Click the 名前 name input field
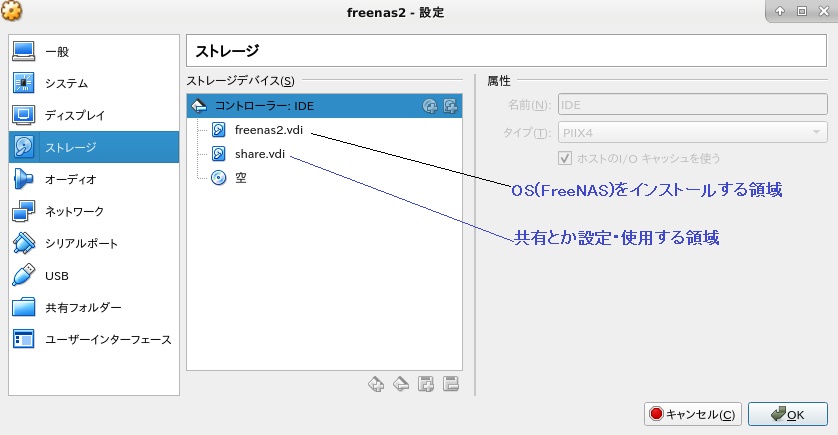 pyautogui.click(x=693, y=105)
